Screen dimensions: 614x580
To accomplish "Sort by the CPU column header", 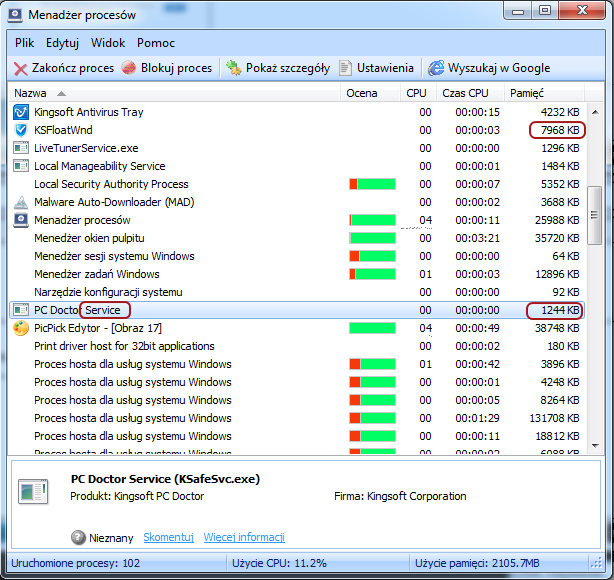I will coord(418,93).
